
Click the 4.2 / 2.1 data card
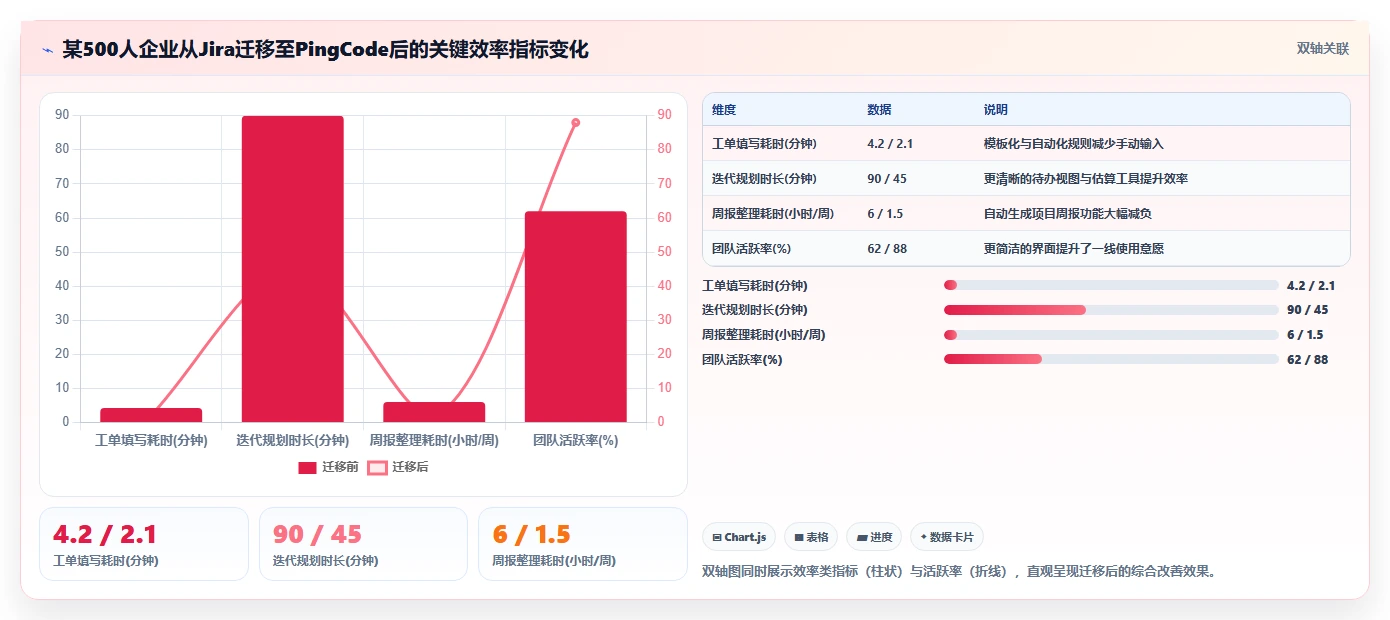click(x=144, y=544)
